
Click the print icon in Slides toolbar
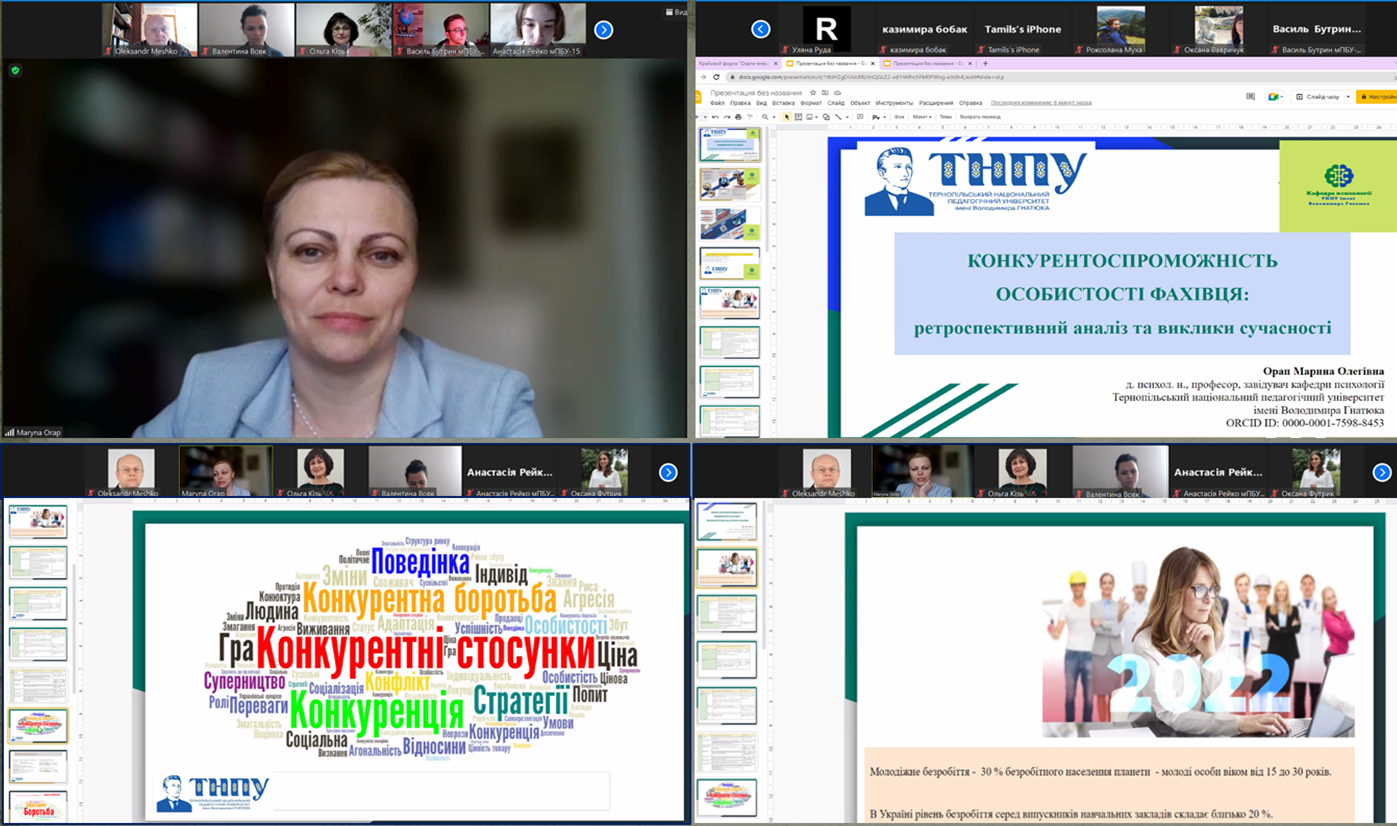738,117
